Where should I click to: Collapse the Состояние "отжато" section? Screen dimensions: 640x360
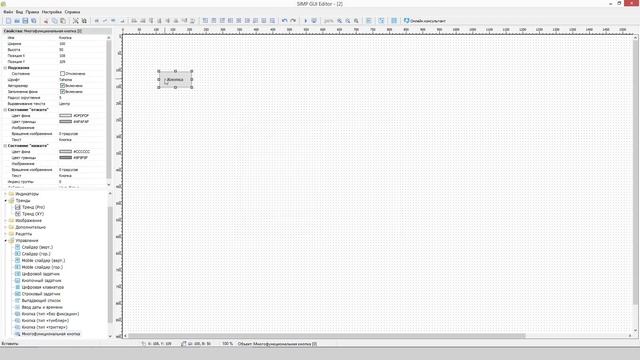[5, 110]
